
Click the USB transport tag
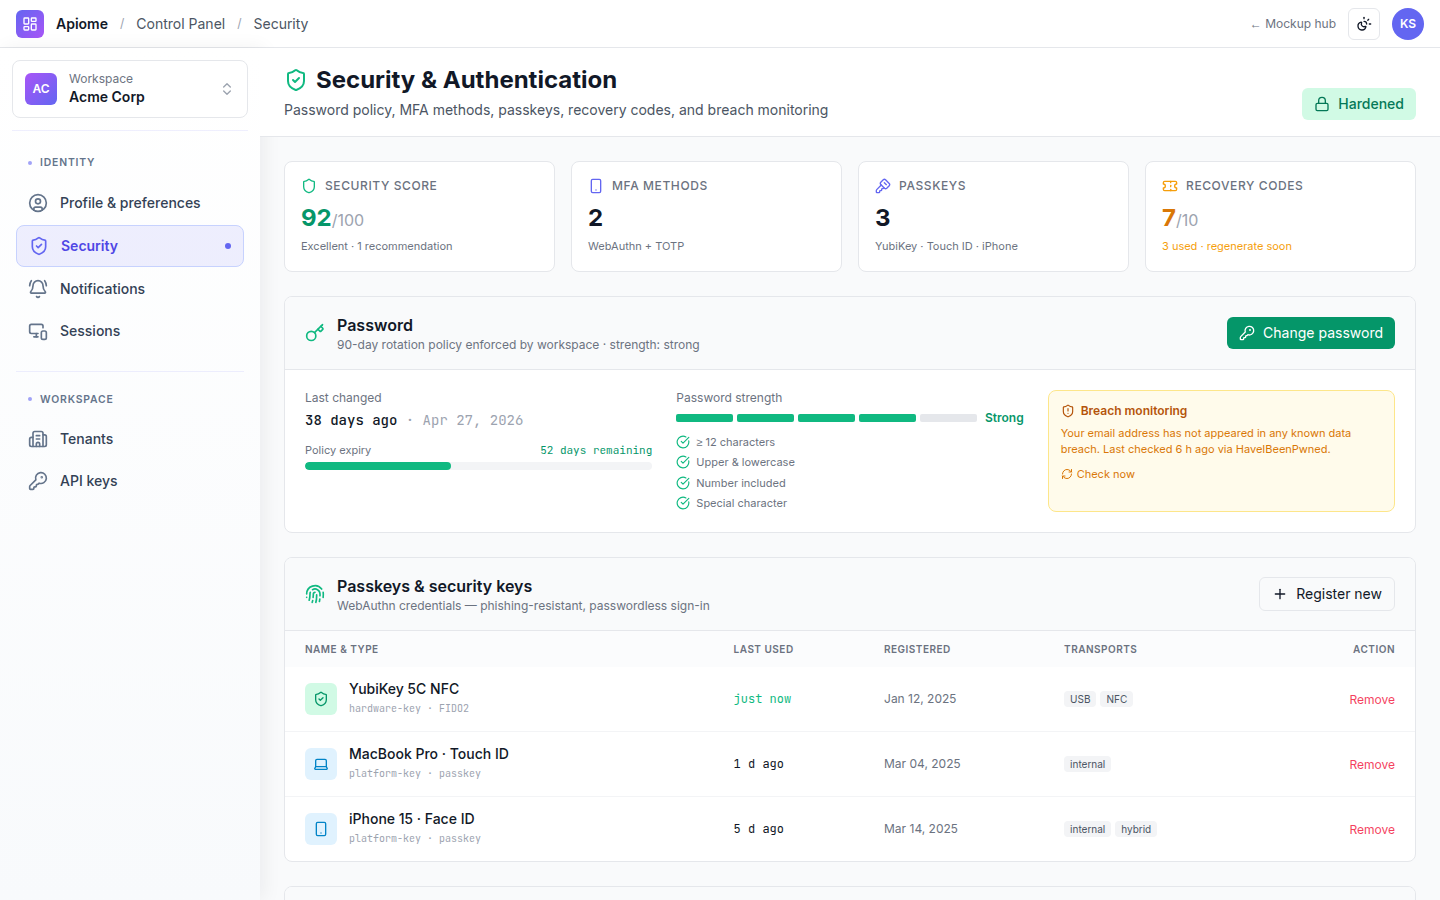pyautogui.click(x=1080, y=699)
